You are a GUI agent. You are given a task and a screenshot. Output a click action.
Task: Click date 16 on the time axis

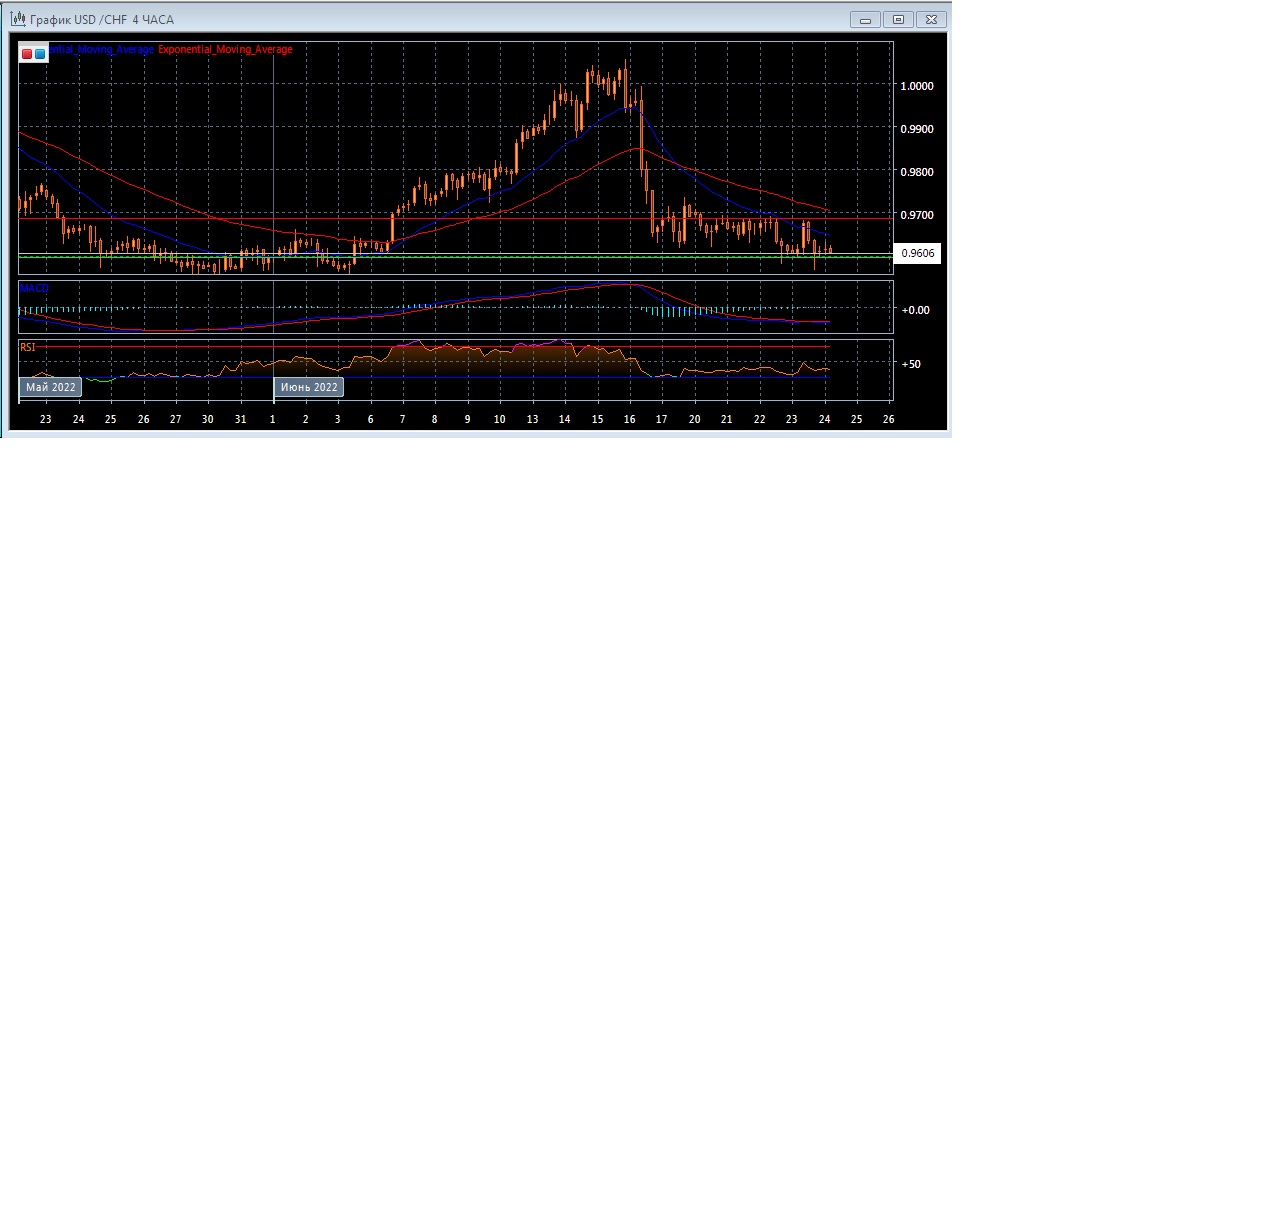point(629,419)
